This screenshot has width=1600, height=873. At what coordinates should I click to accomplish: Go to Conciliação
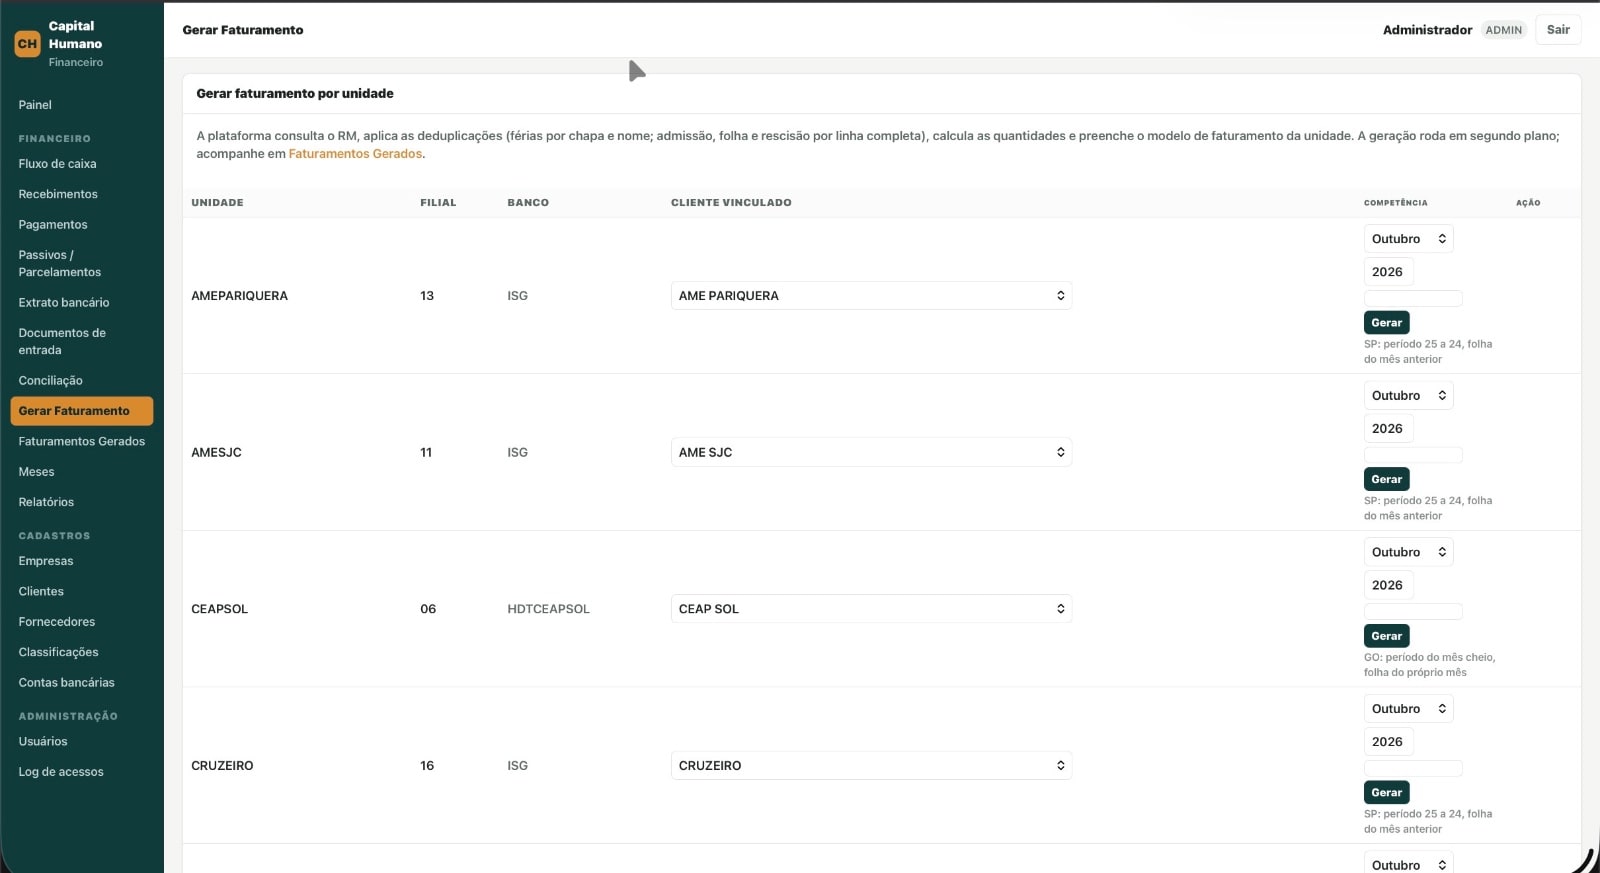pyautogui.click(x=51, y=381)
